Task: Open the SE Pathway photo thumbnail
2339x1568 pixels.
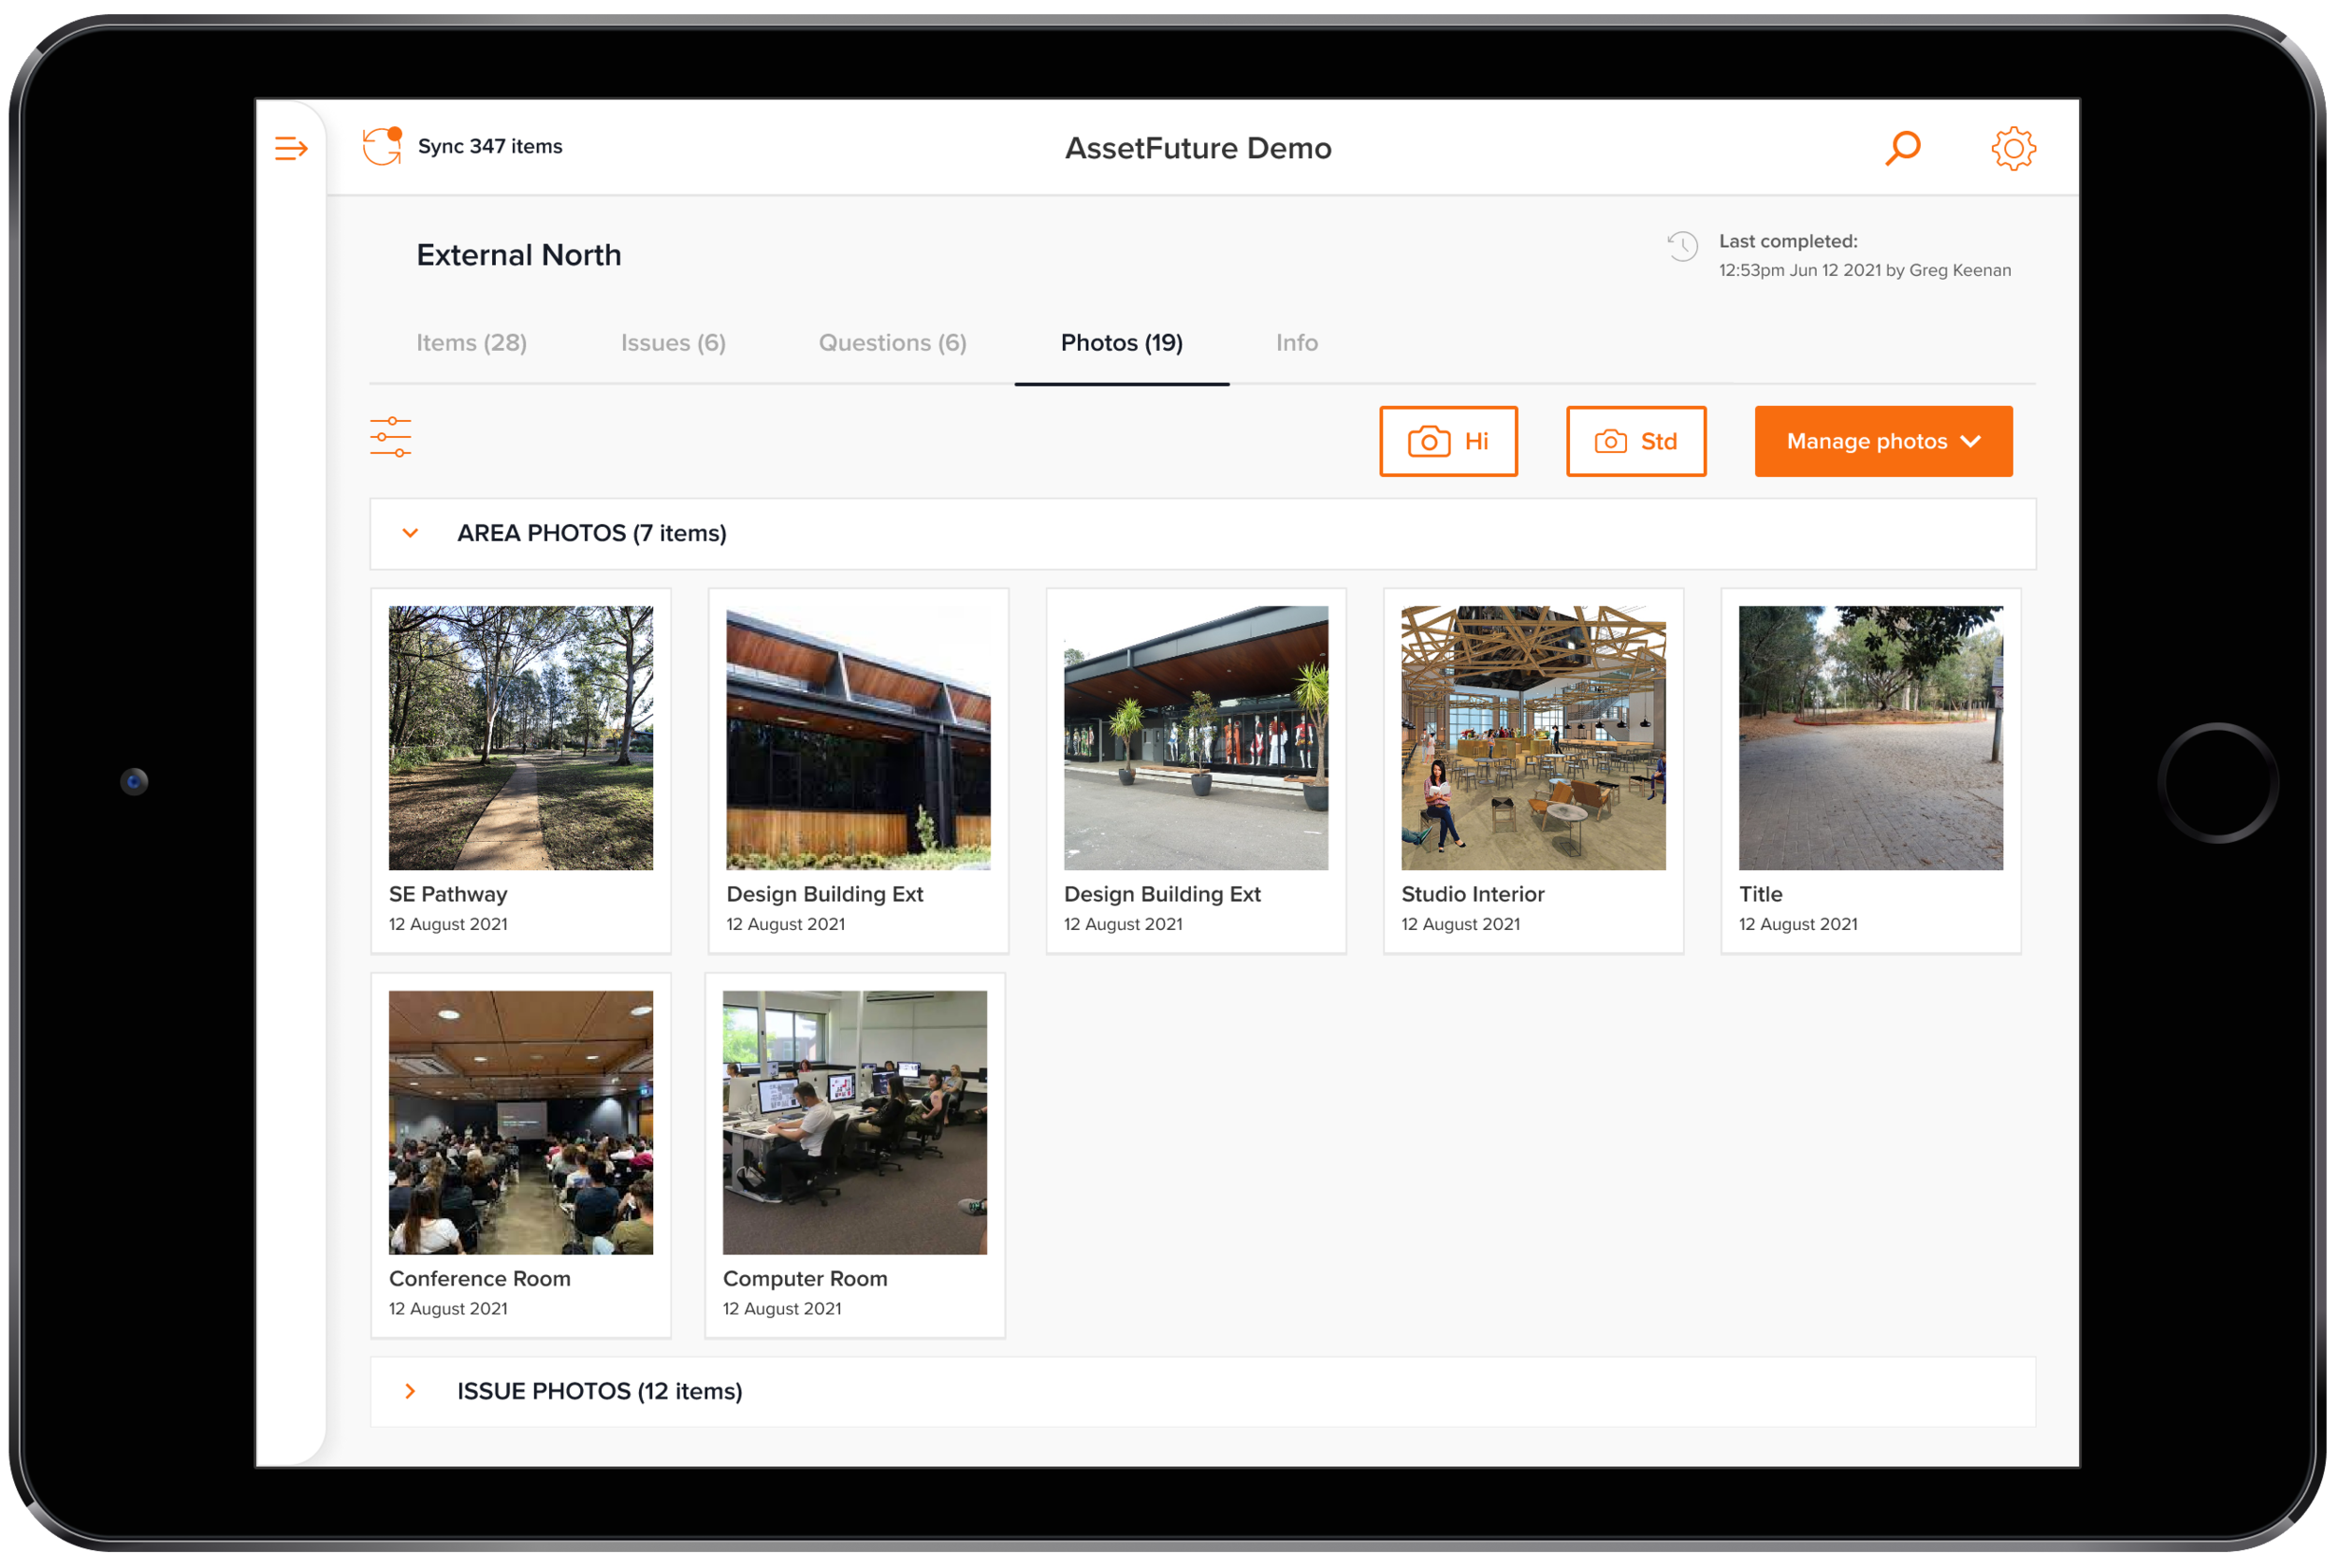Action: coord(521,738)
